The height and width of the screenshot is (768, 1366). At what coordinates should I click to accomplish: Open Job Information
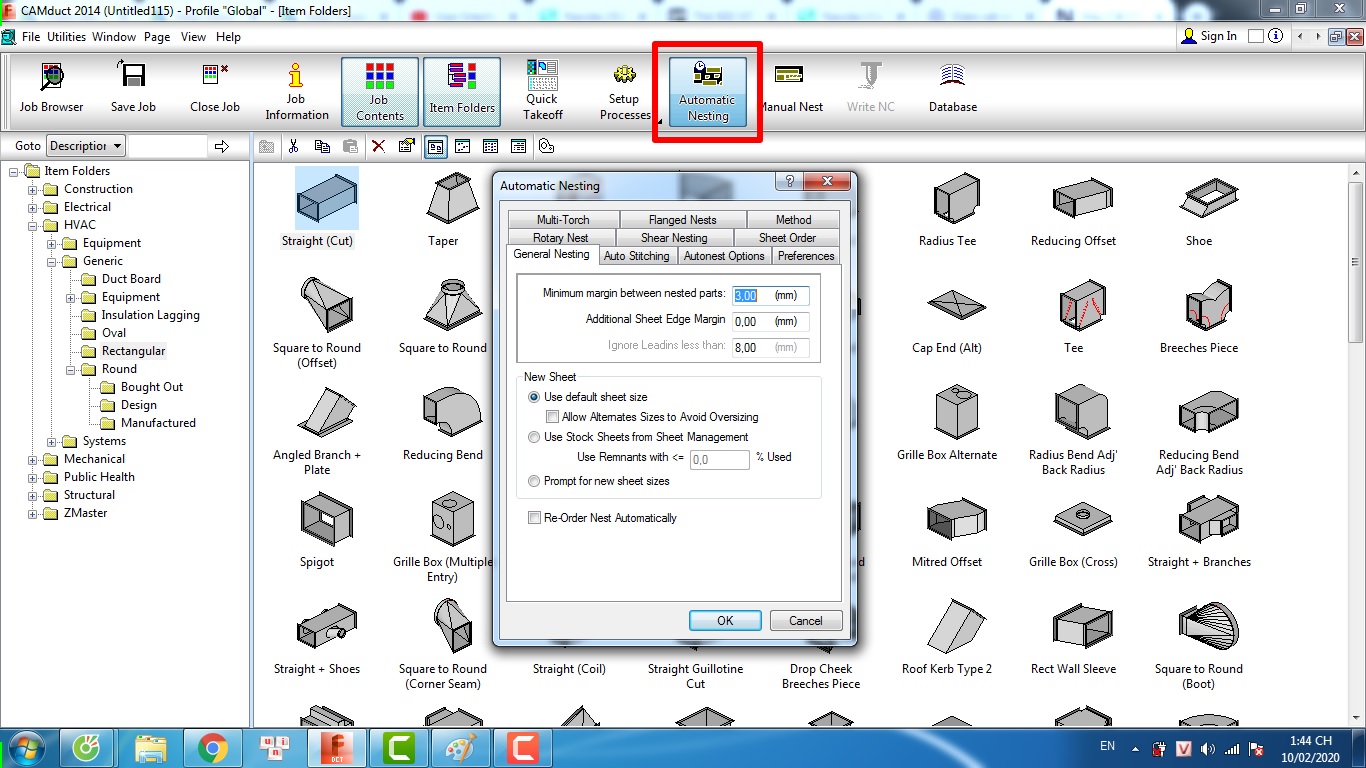click(297, 90)
